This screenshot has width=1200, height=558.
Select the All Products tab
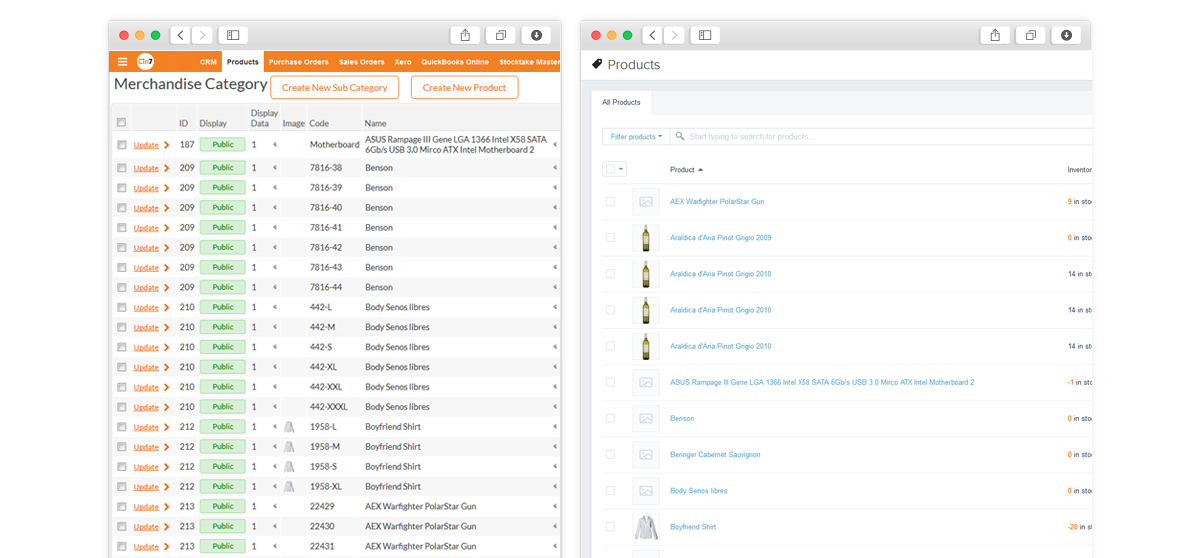point(621,102)
